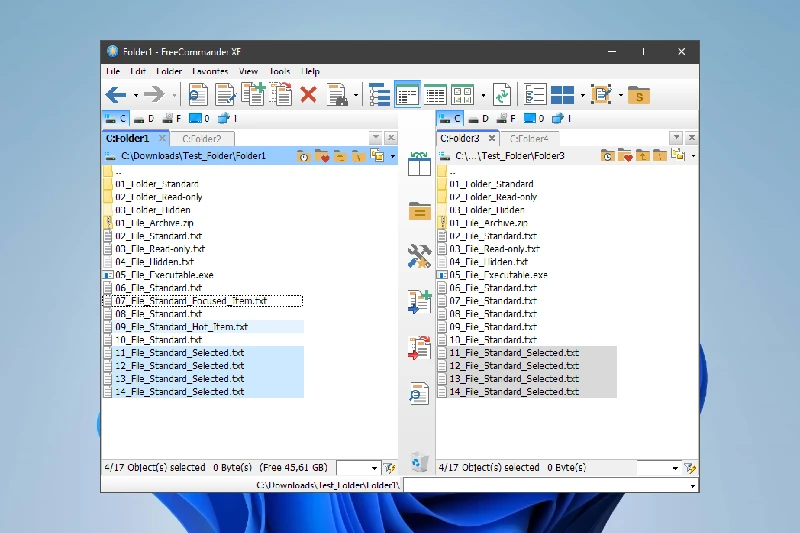This screenshot has height=533, width=800.
Task: Open the Tools menu
Action: point(280,71)
